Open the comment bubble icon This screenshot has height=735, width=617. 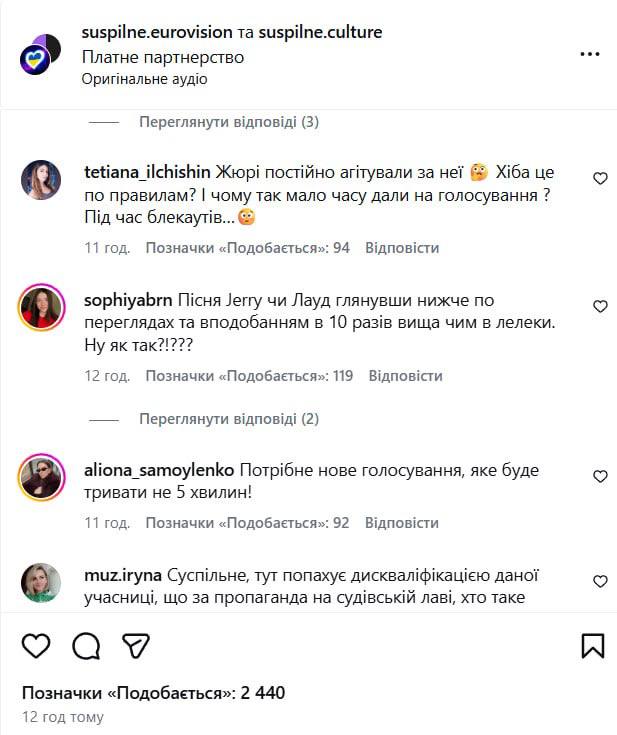click(86, 645)
